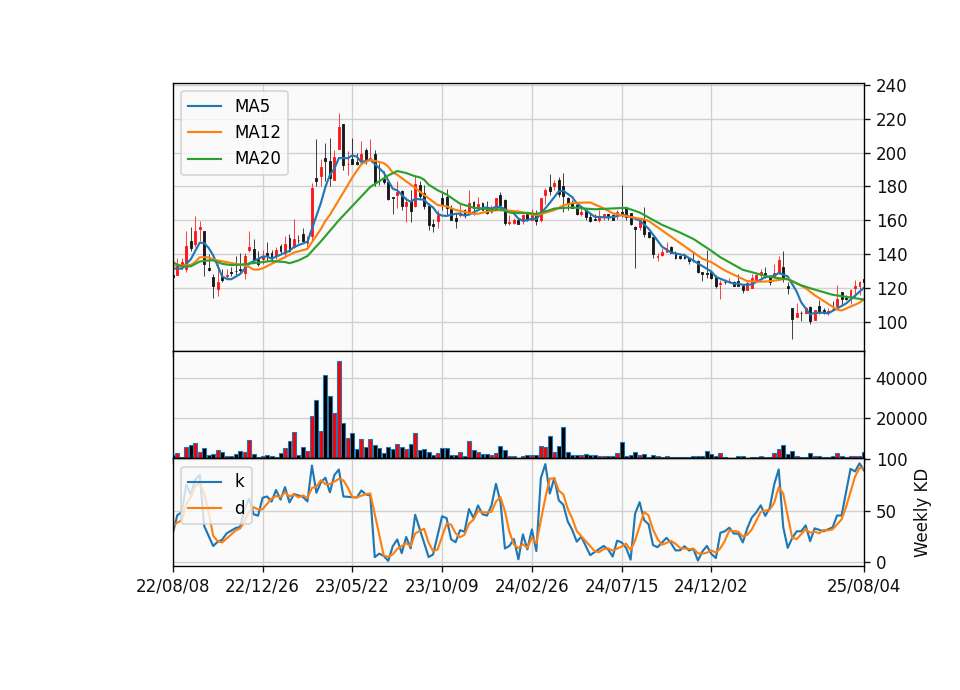Click the tallest red volume bar
Screen dimensions: 960x690
pos(339,410)
